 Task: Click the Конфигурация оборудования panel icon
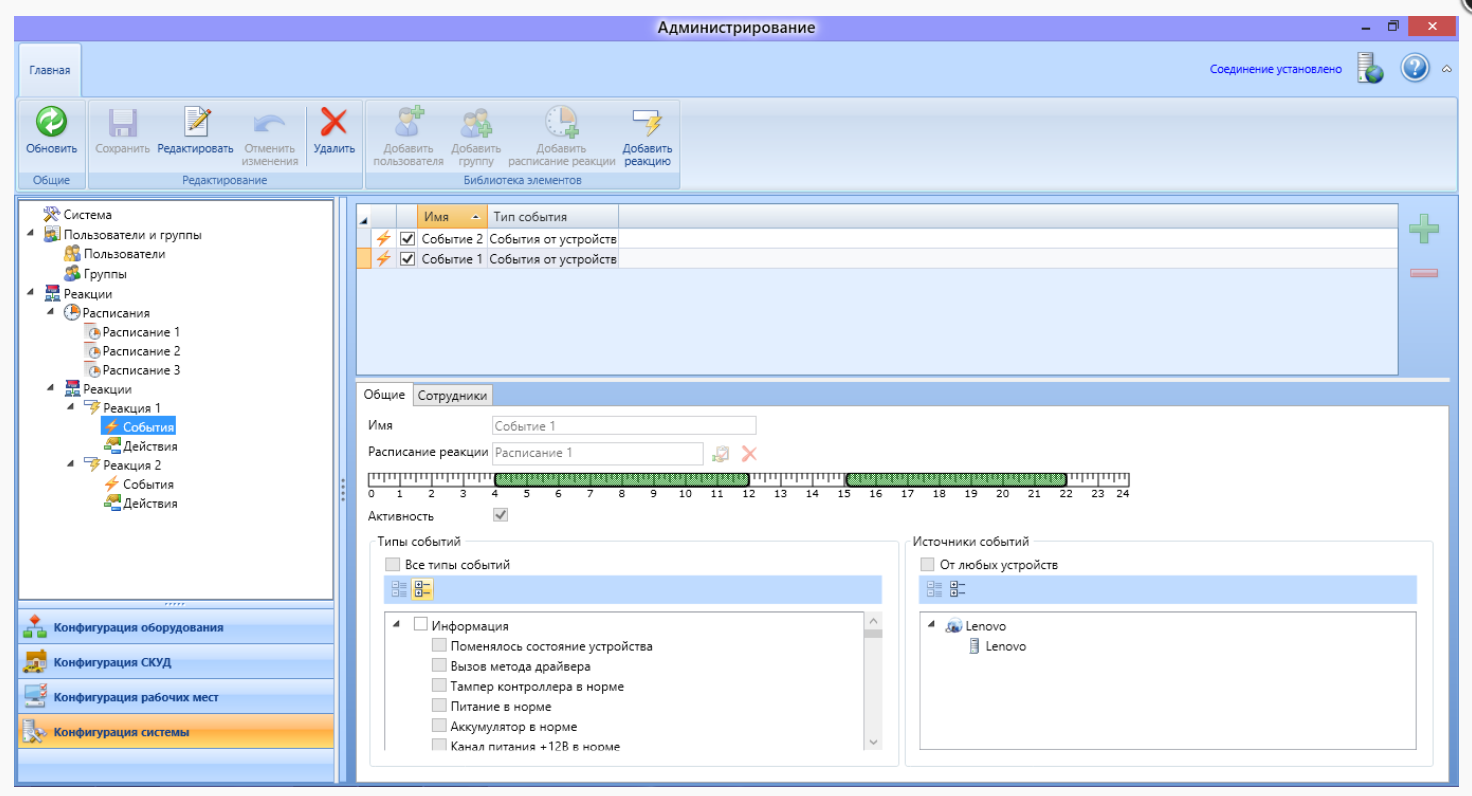point(35,627)
